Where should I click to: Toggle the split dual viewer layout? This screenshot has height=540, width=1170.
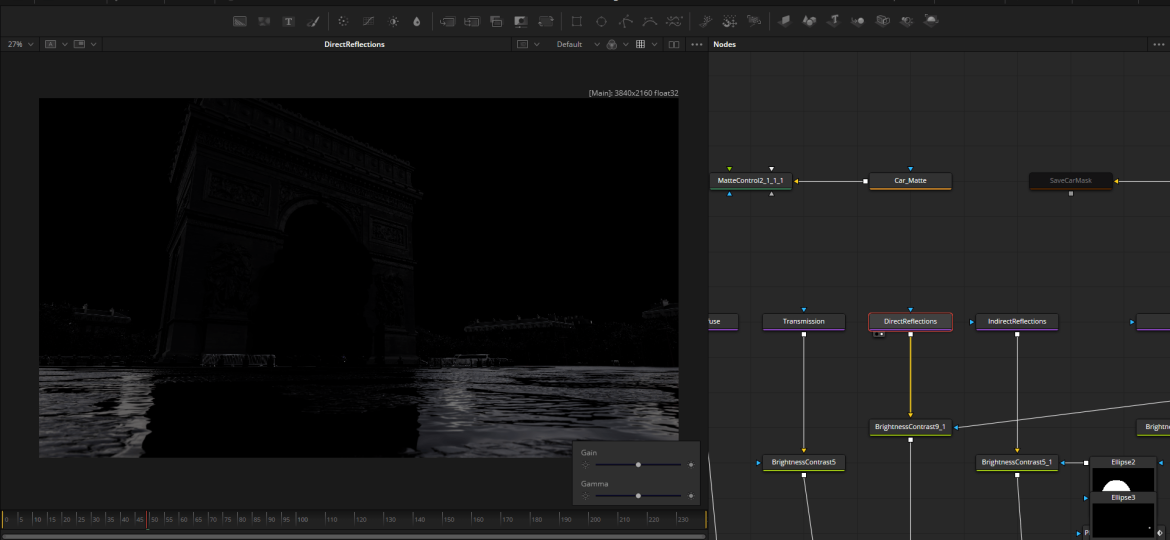[x=673, y=44]
